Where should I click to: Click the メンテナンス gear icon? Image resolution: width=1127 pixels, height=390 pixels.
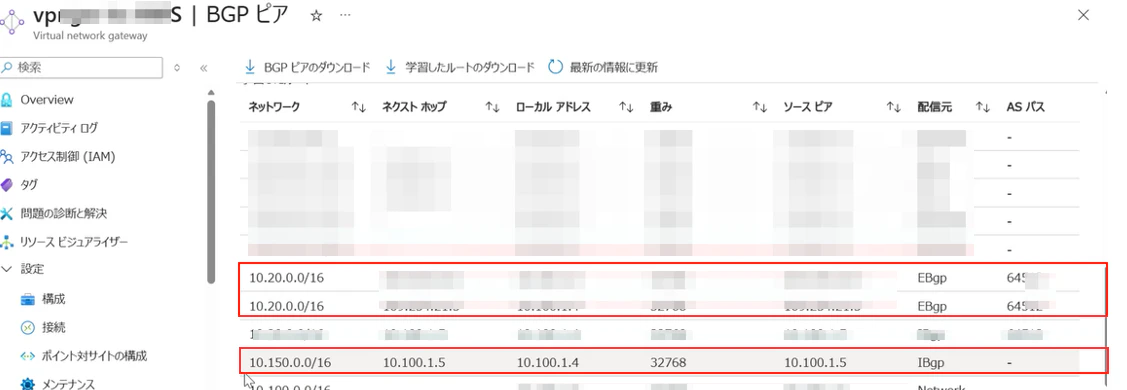click(27, 384)
